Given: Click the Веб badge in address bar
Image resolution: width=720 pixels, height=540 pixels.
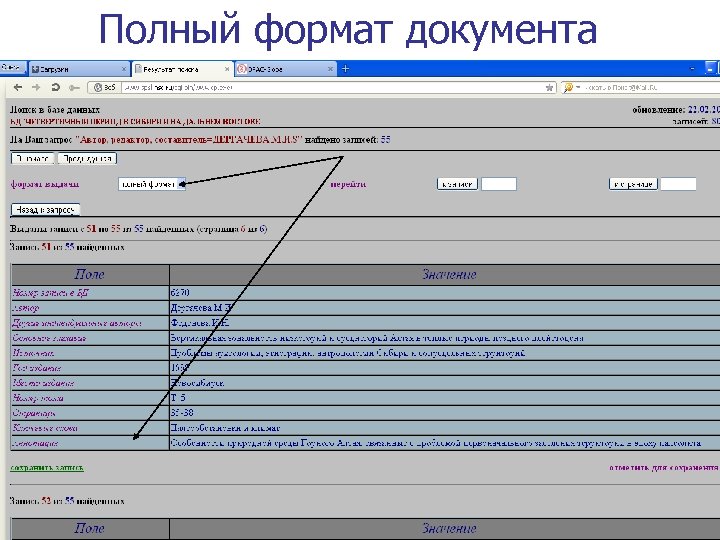Looking at the screenshot, I should (104, 87).
